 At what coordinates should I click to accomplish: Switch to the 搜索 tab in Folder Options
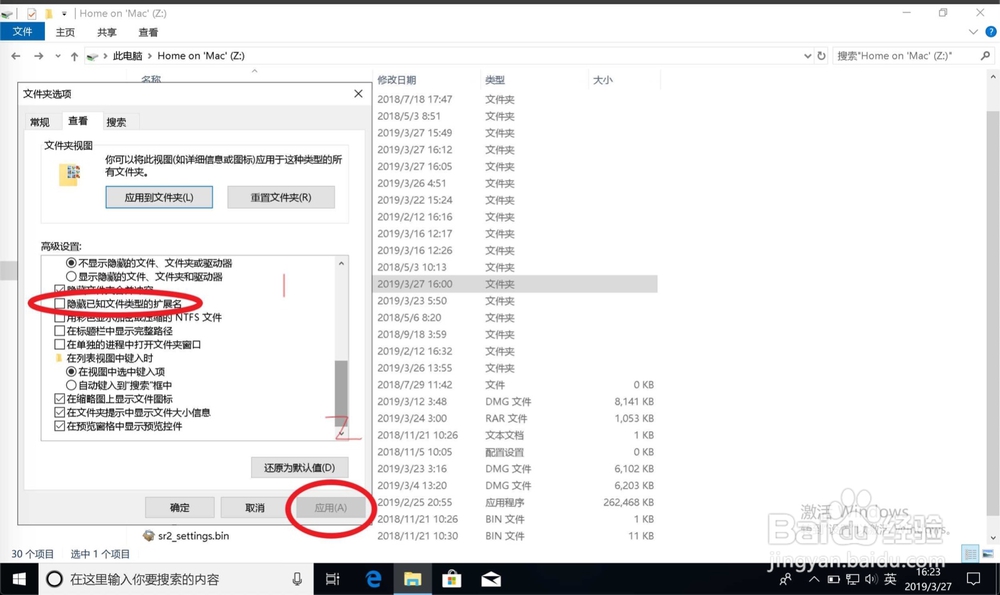(x=116, y=121)
